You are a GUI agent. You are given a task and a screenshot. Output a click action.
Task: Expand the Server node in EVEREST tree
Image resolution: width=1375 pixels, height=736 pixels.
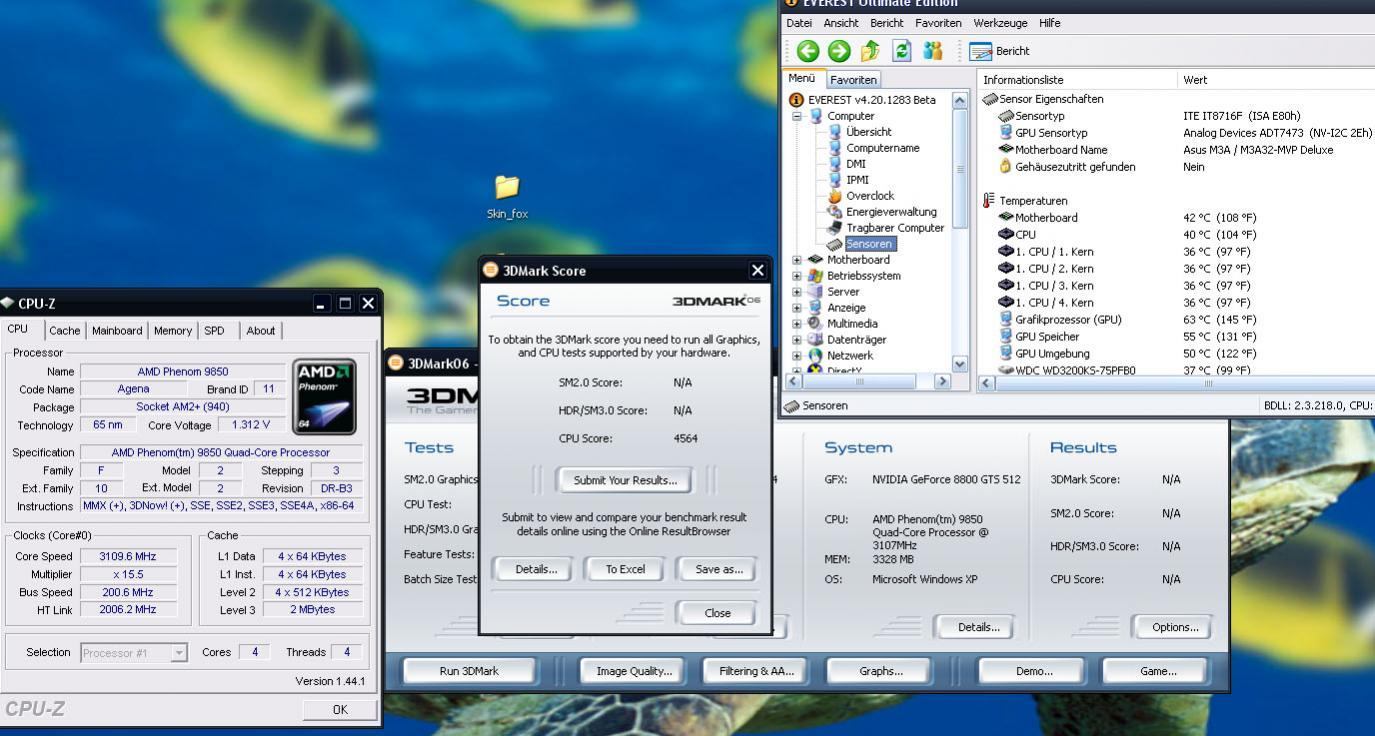797,292
